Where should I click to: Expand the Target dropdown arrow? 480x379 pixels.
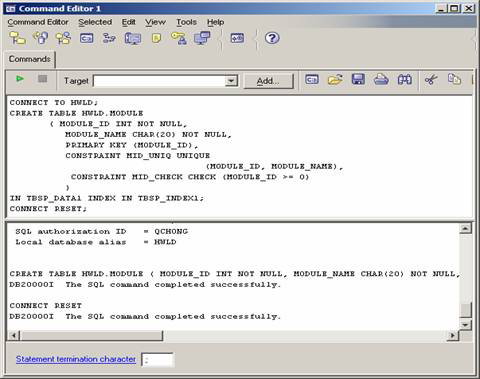tap(231, 81)
